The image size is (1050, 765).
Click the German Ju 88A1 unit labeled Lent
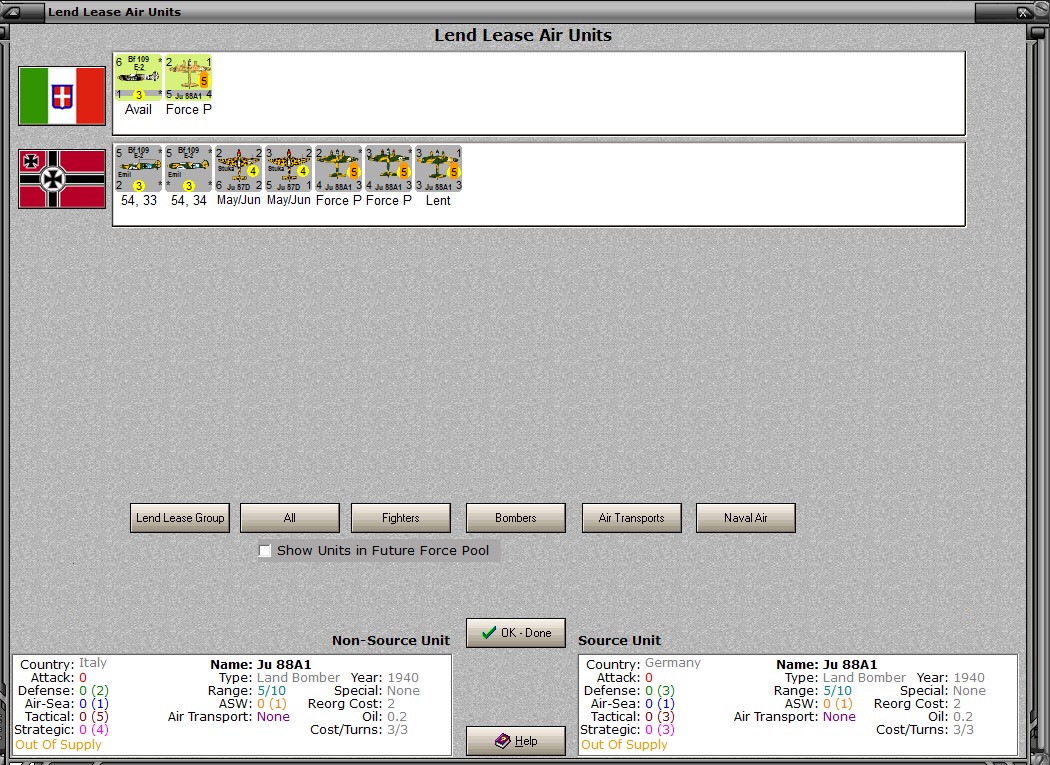pos(439,168)
